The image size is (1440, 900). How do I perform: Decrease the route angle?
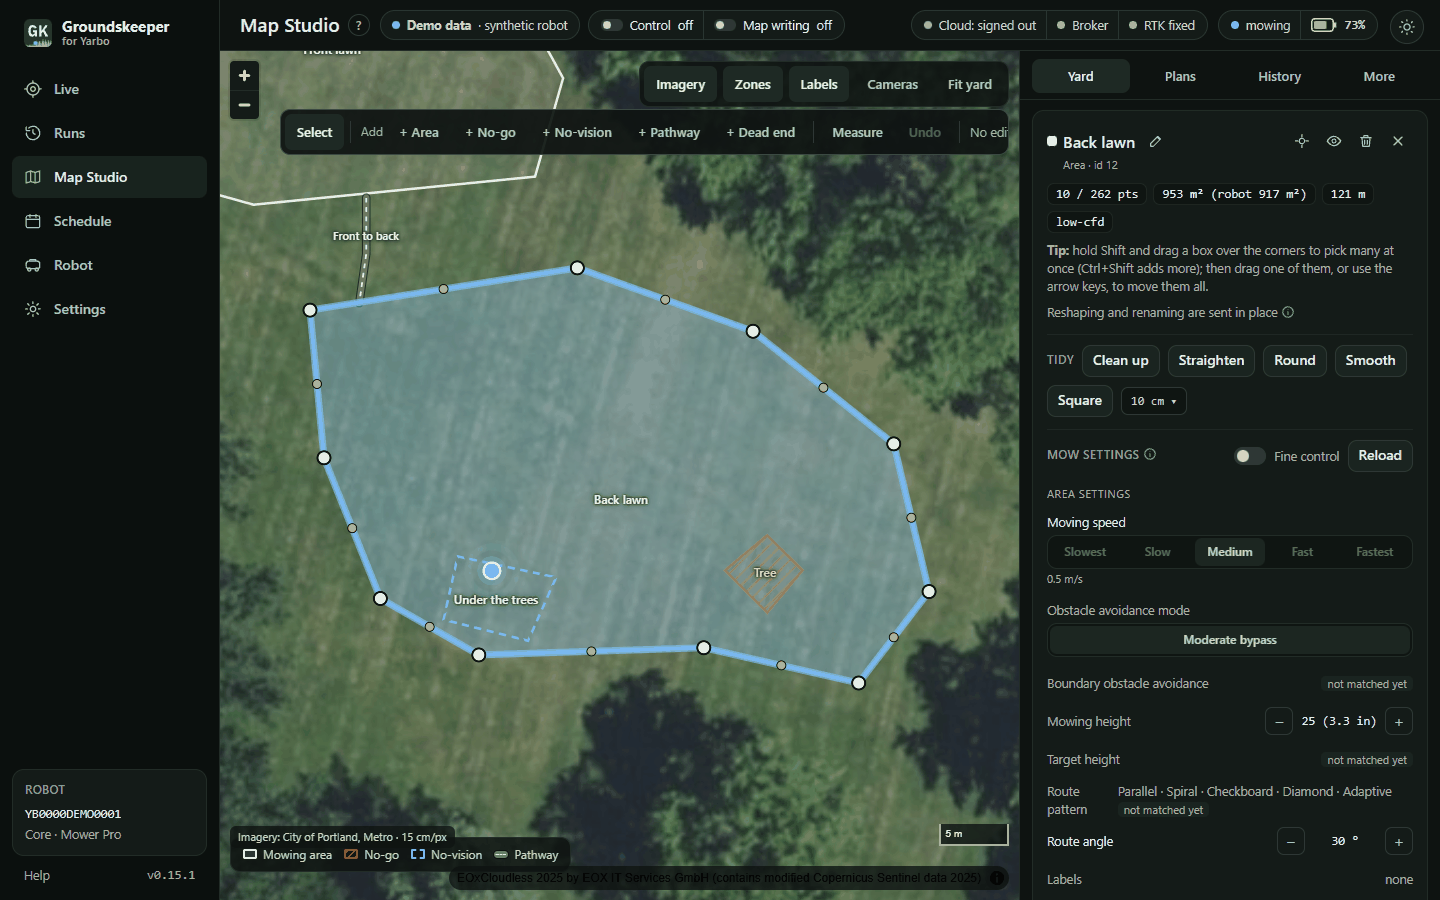tap(1291, 841)
